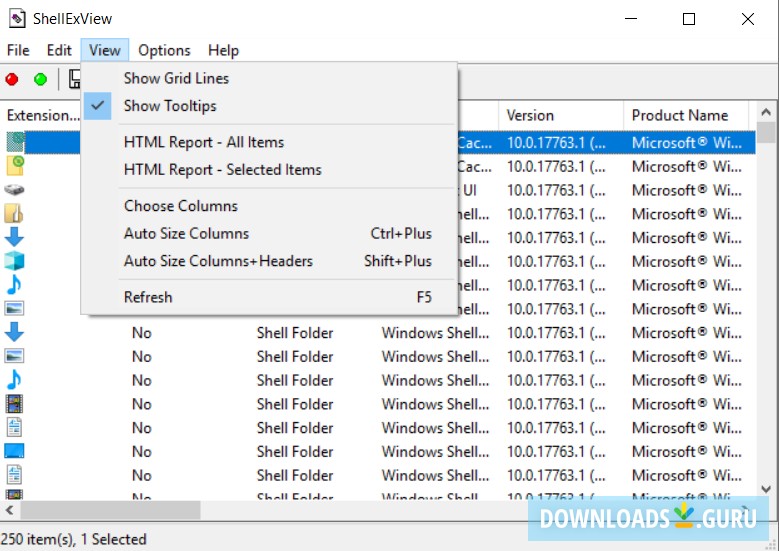Expand the Help menu
Image resolution: width=779 pixels, height=551 pixels.
click(x=223, y=50)
